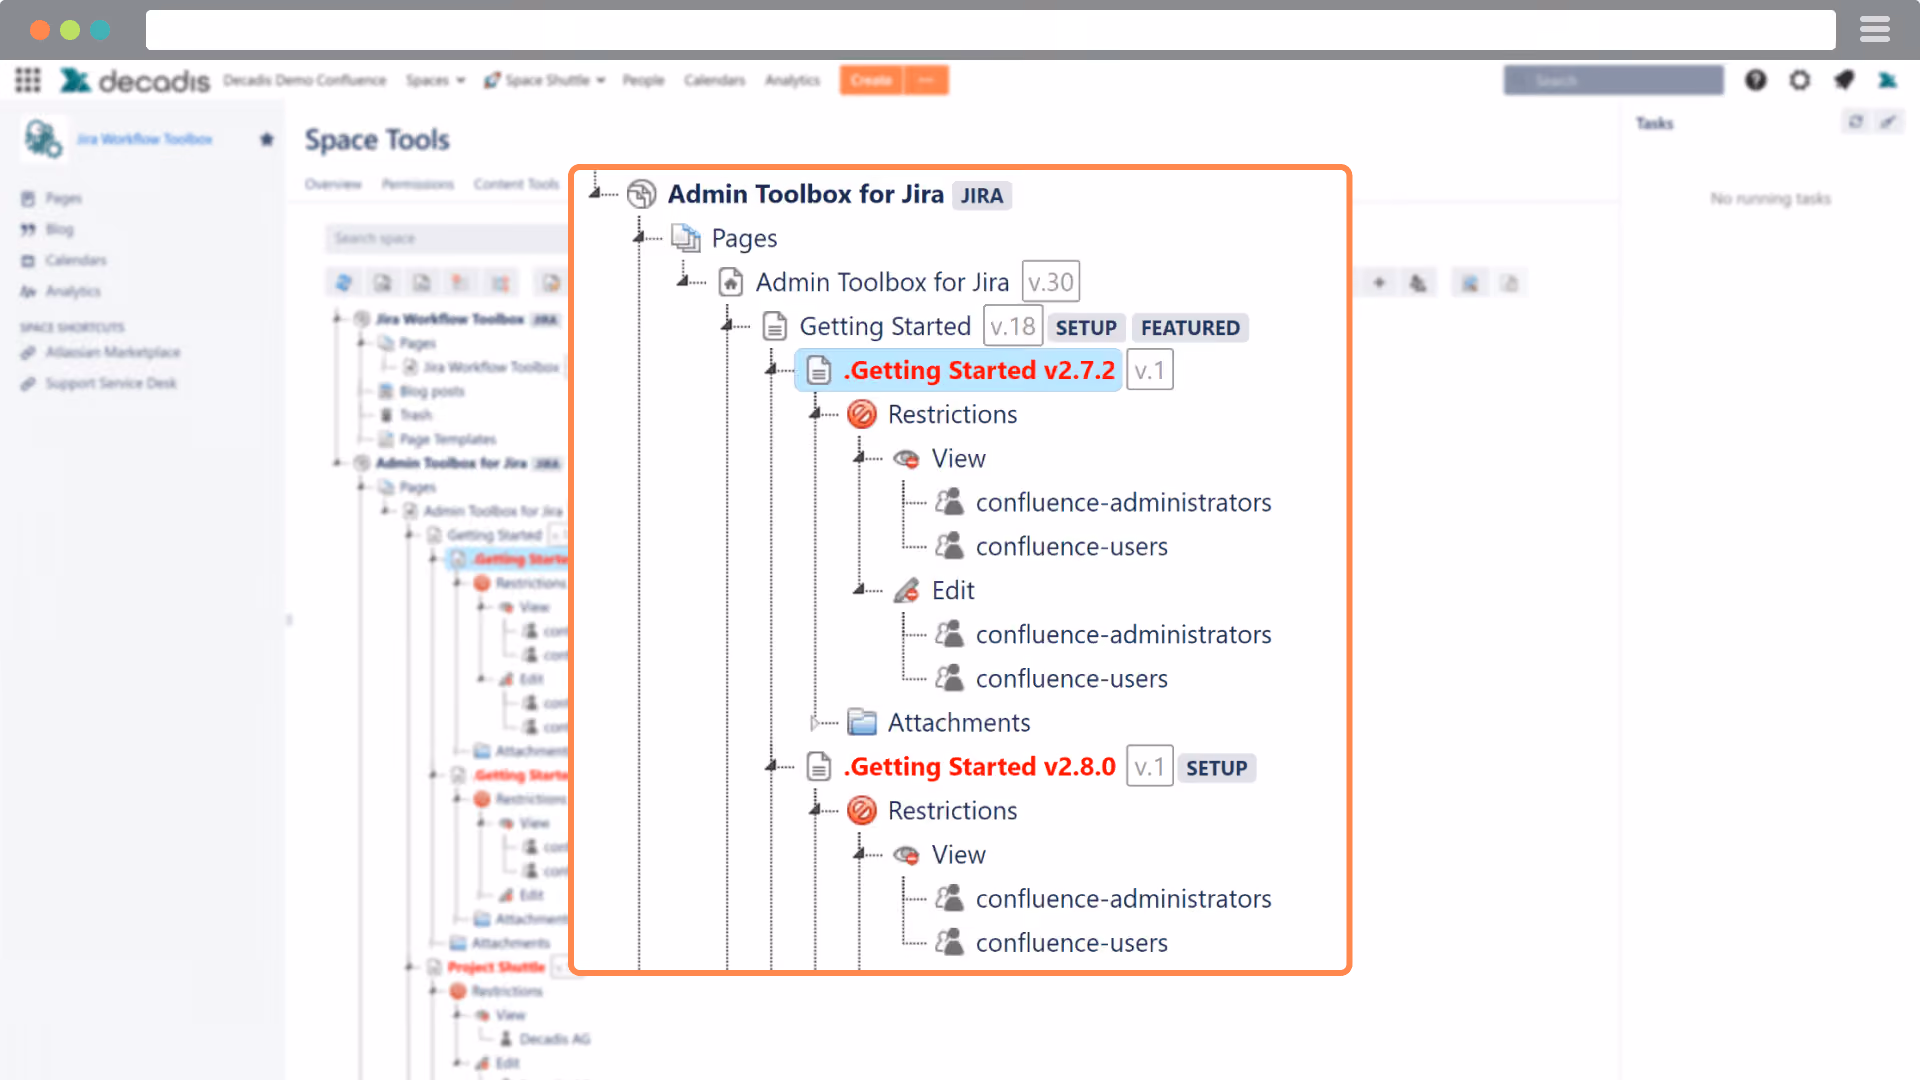Open the help question mark icon
The image size is (1920, 1080).
[1756, 80]
